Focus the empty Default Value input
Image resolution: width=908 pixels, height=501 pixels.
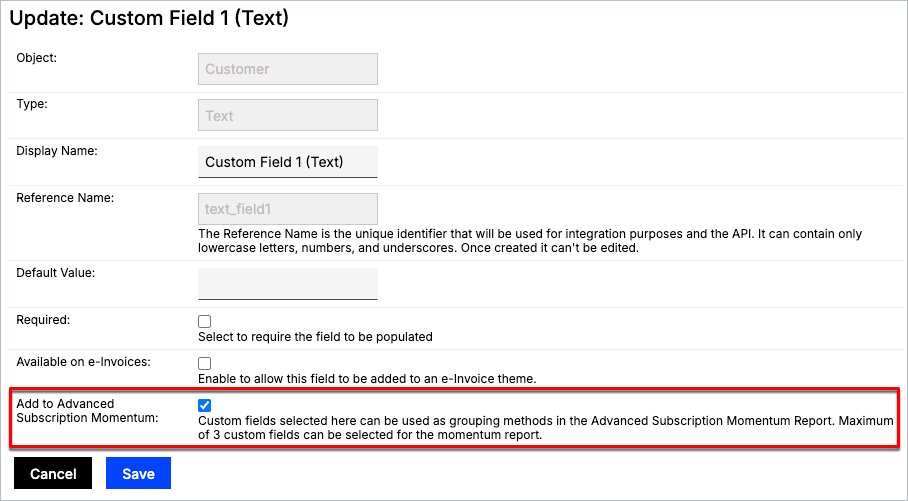coord(288,283)
